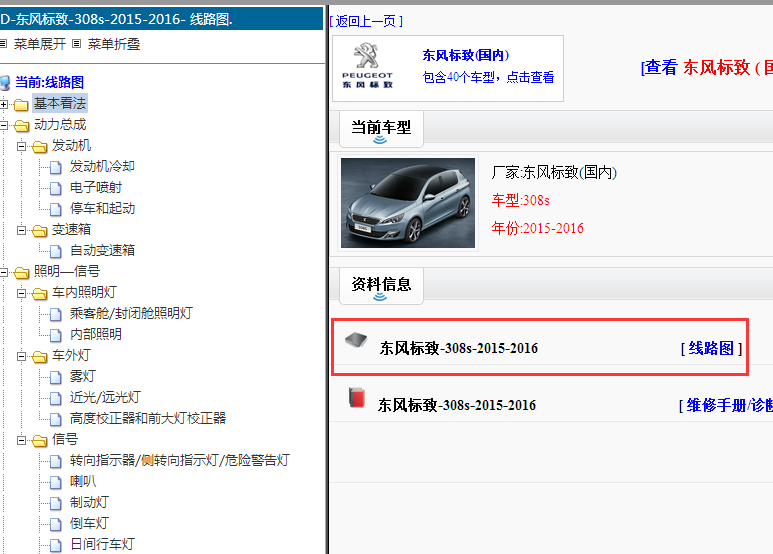The image size is (773, 554).
Task: Open 转向指示器/侧转向指示灯/危险警告灯 item
Action: coord(179,460)
